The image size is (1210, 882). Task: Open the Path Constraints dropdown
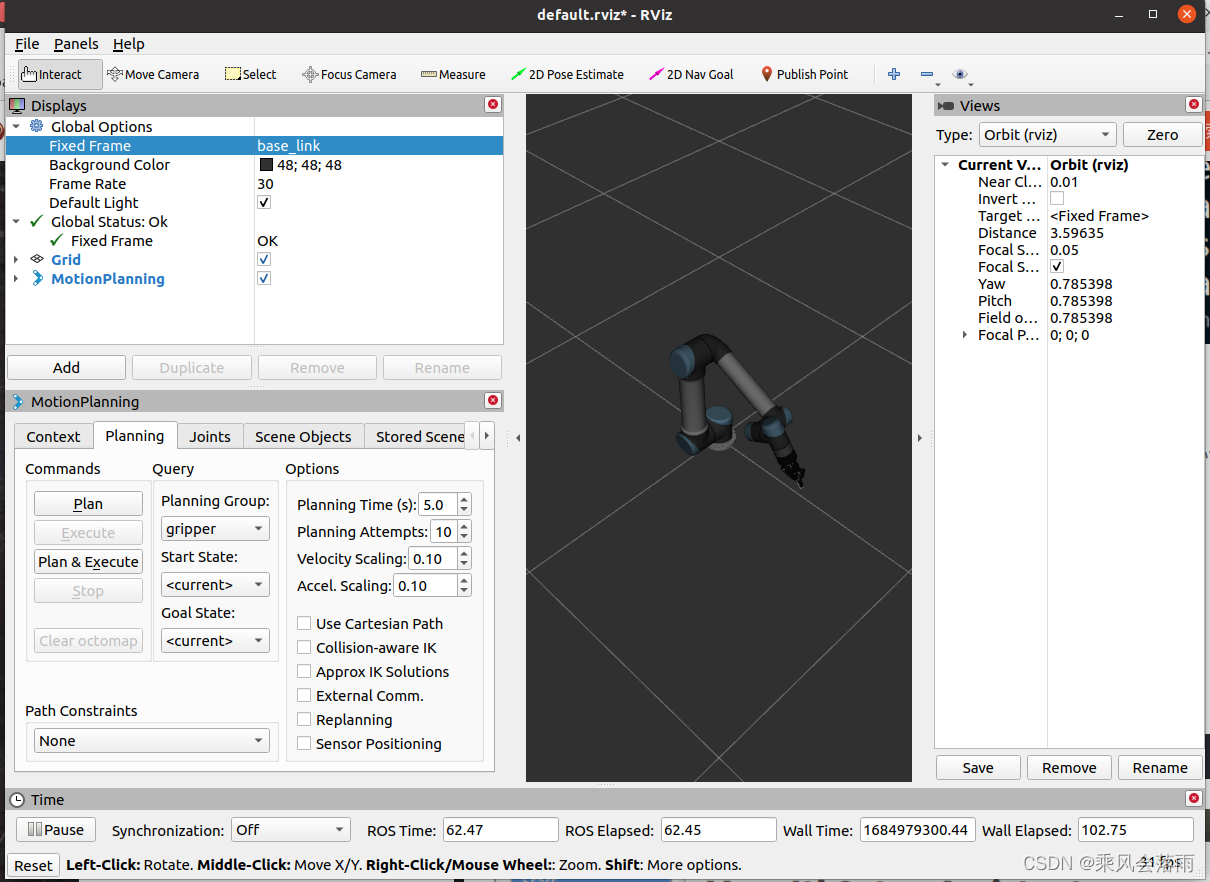coord(150,740)
